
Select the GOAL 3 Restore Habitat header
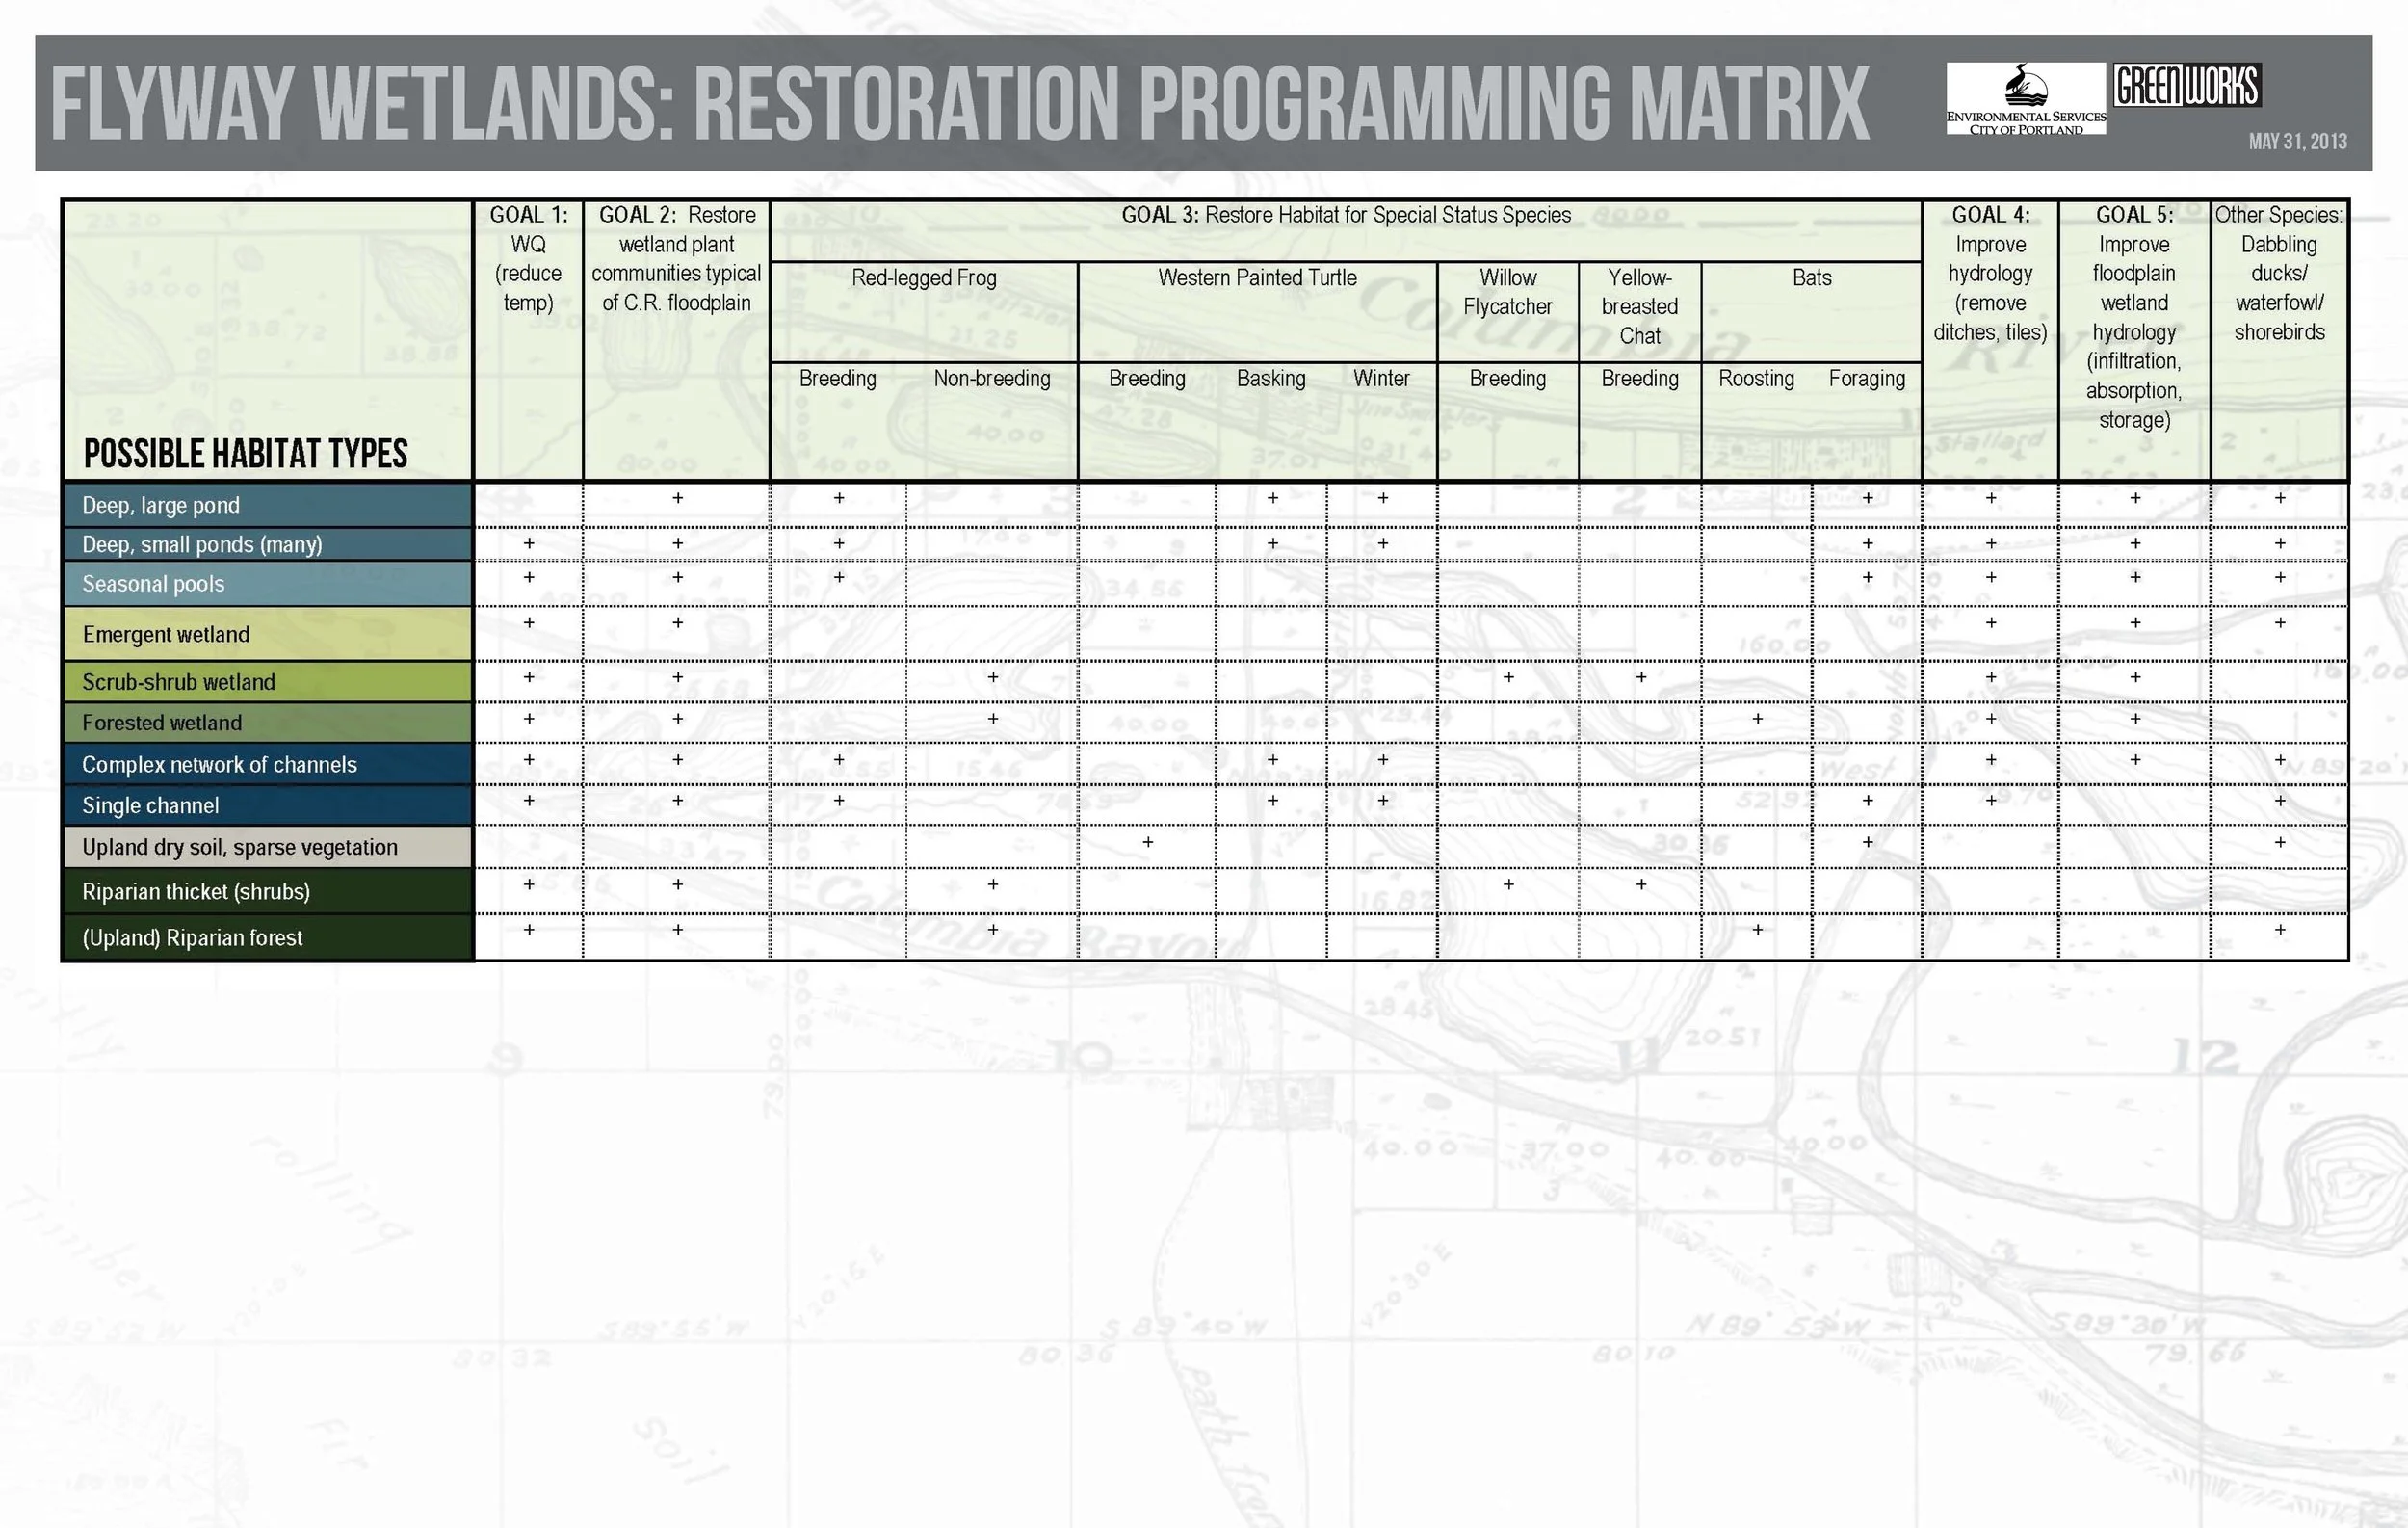(x=1345, y=215)
